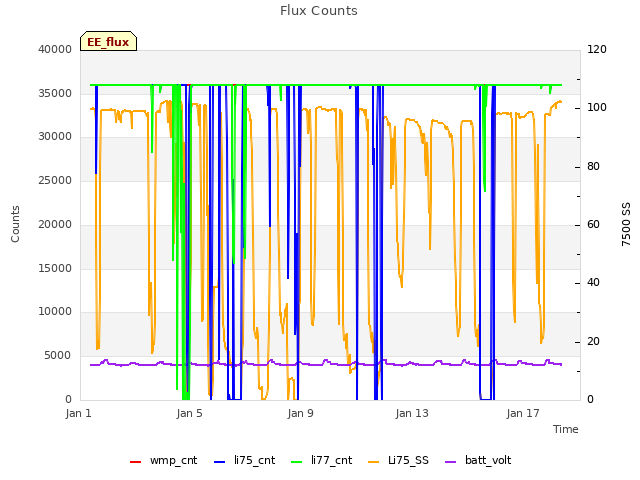Click the 25000 left axis value

pos(55,180)
